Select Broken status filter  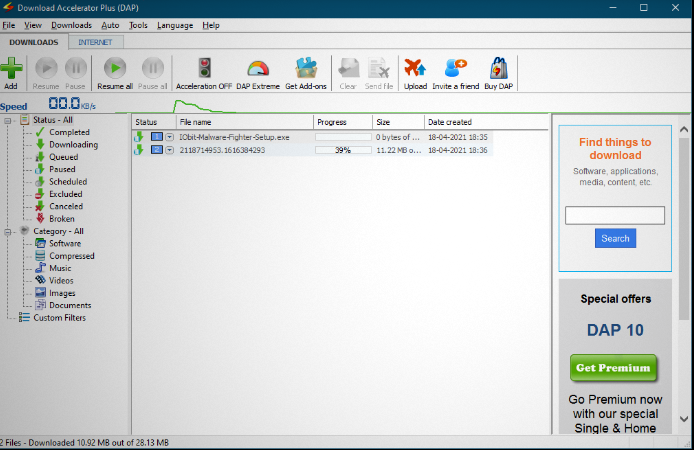pyautogui.click(x=62, y=219)
